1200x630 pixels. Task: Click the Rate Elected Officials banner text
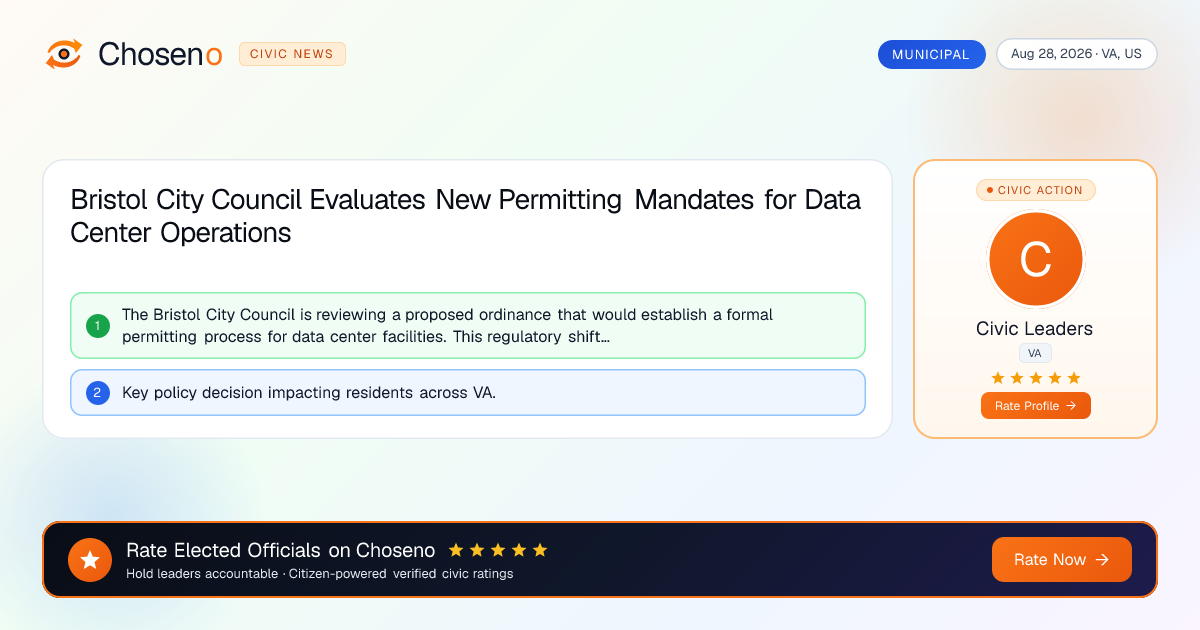click(281, 550)
